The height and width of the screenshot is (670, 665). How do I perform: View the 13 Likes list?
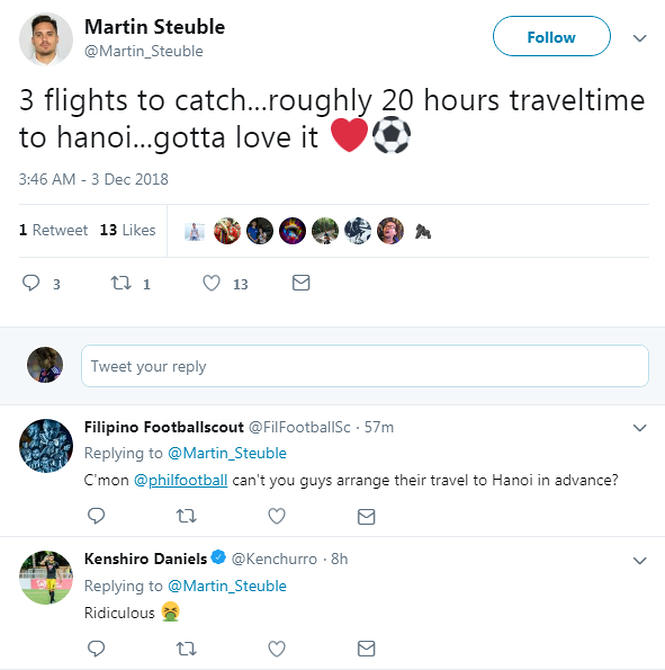point(128,230)
